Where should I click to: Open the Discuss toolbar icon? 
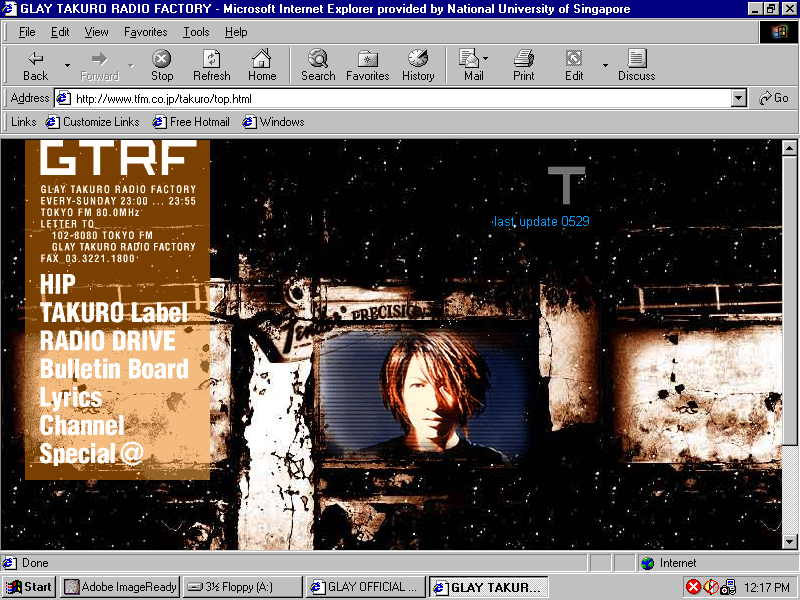pyautogui.click(x=636, y=65)
